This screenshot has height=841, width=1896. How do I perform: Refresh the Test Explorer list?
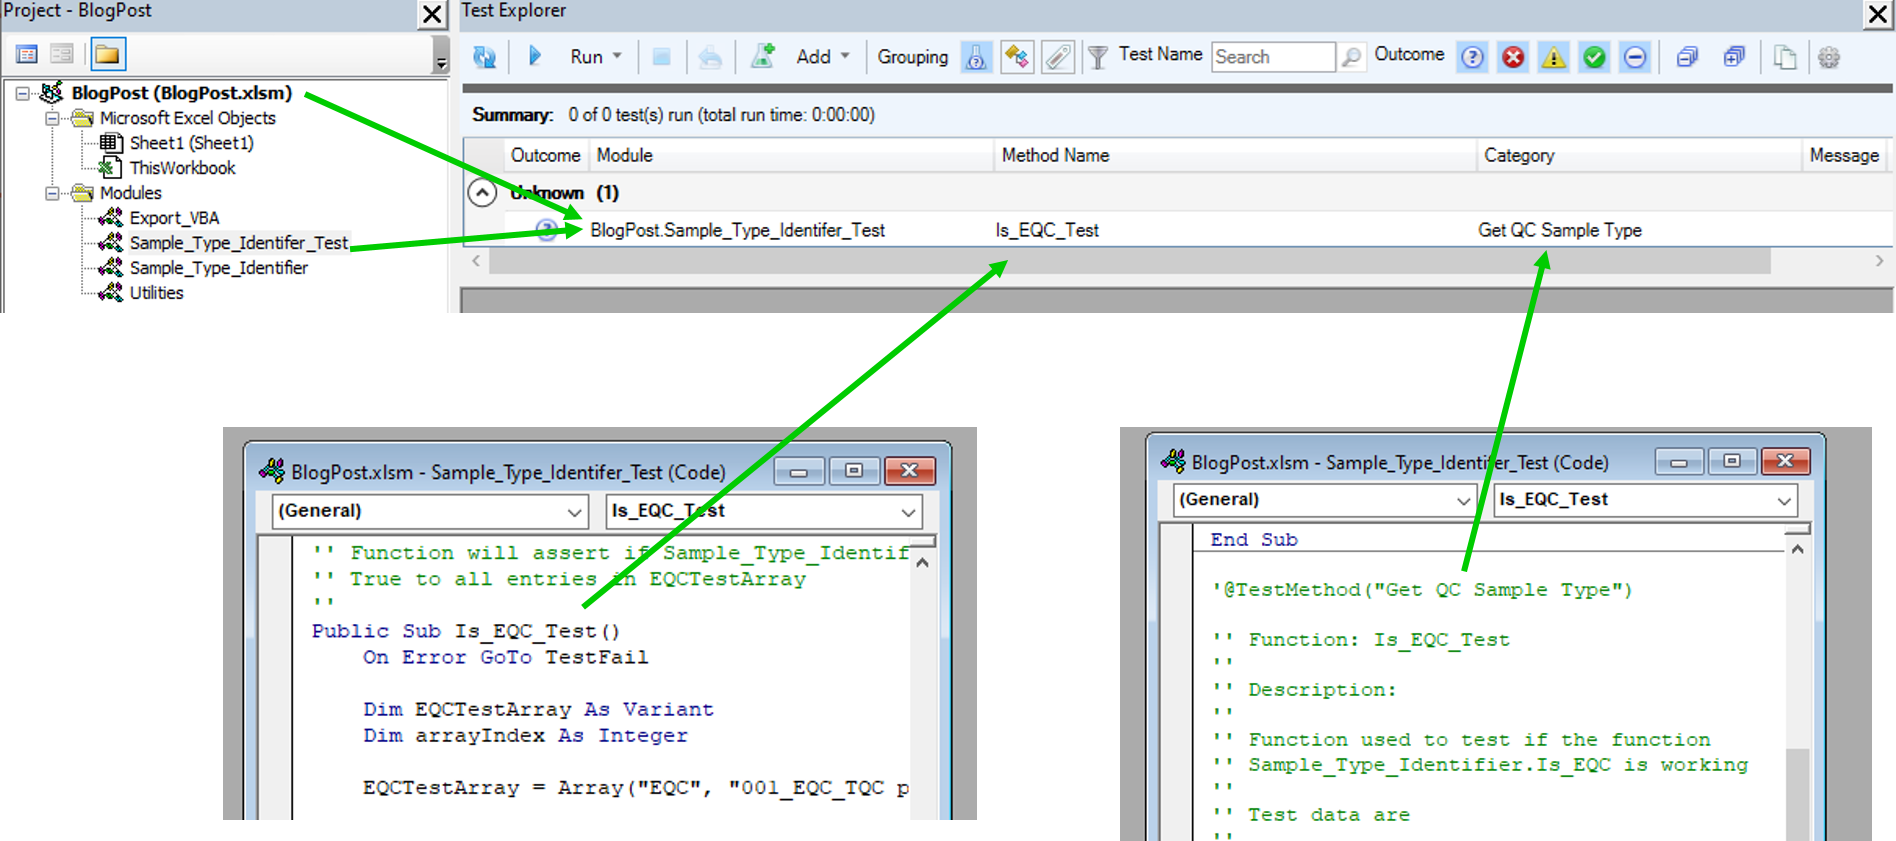click(x=484, y=57)
